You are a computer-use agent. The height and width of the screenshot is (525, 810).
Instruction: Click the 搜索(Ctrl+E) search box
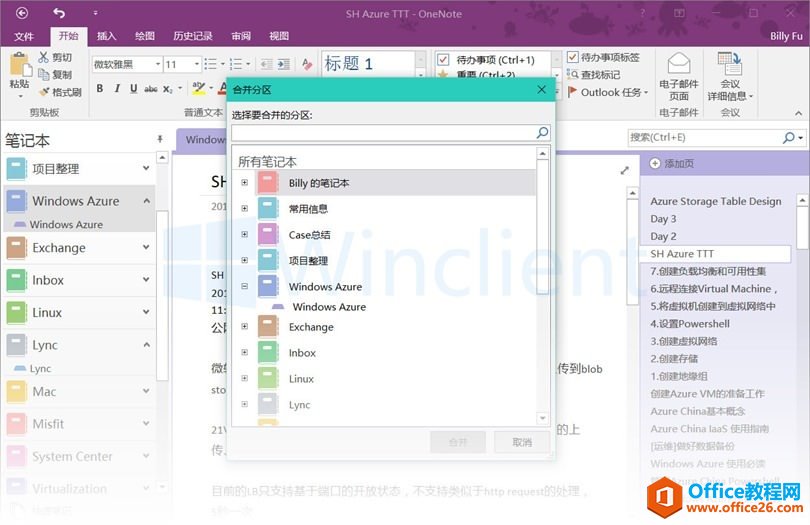(705, 137)
